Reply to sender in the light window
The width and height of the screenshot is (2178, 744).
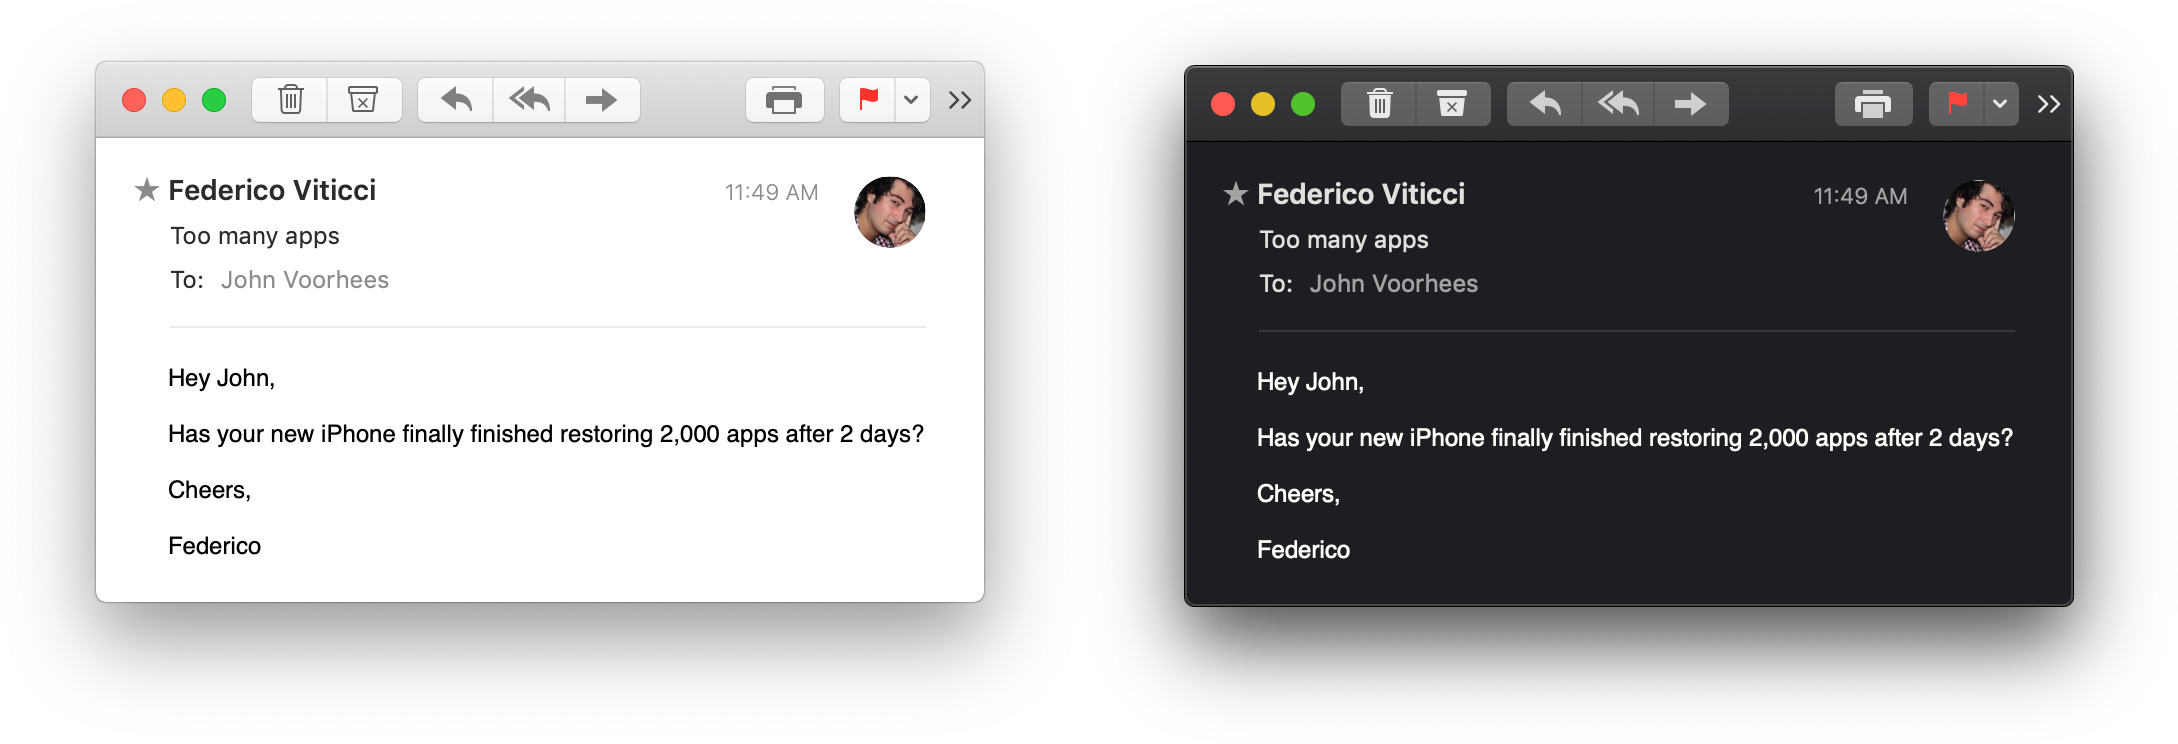456,100
